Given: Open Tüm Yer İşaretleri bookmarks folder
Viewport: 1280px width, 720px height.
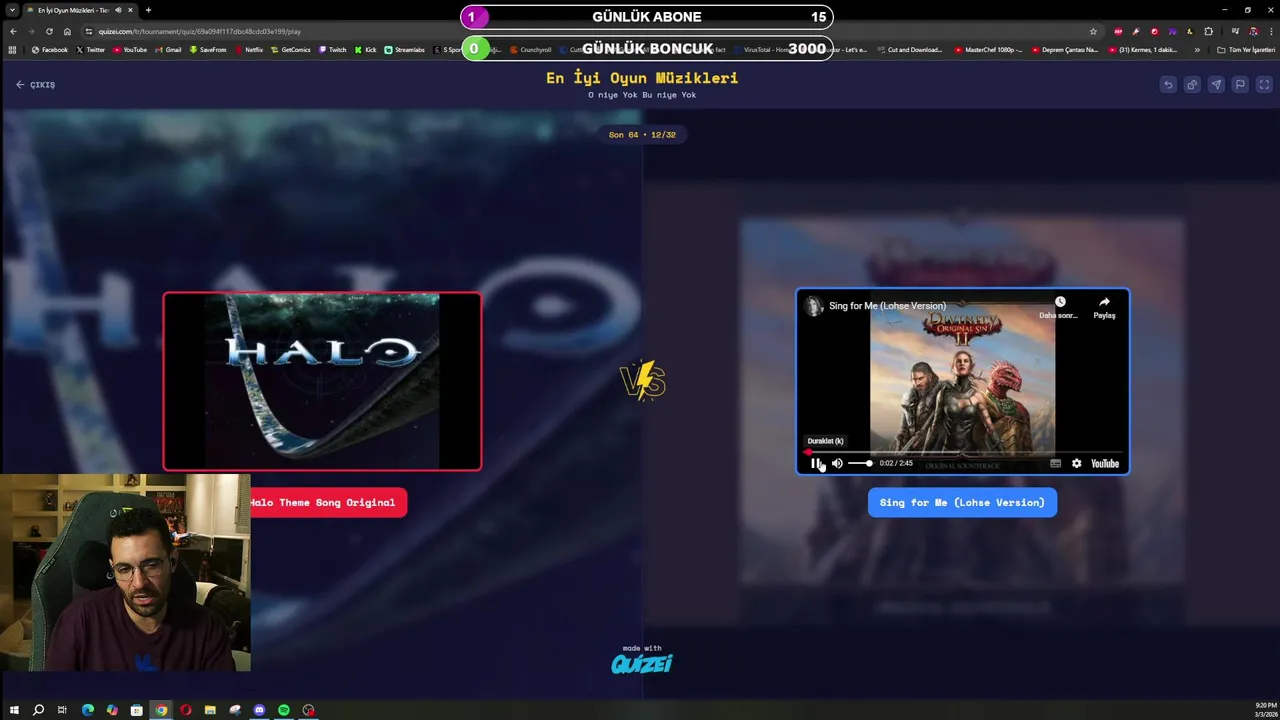Looking at the screenshot, I should 1246,49.
